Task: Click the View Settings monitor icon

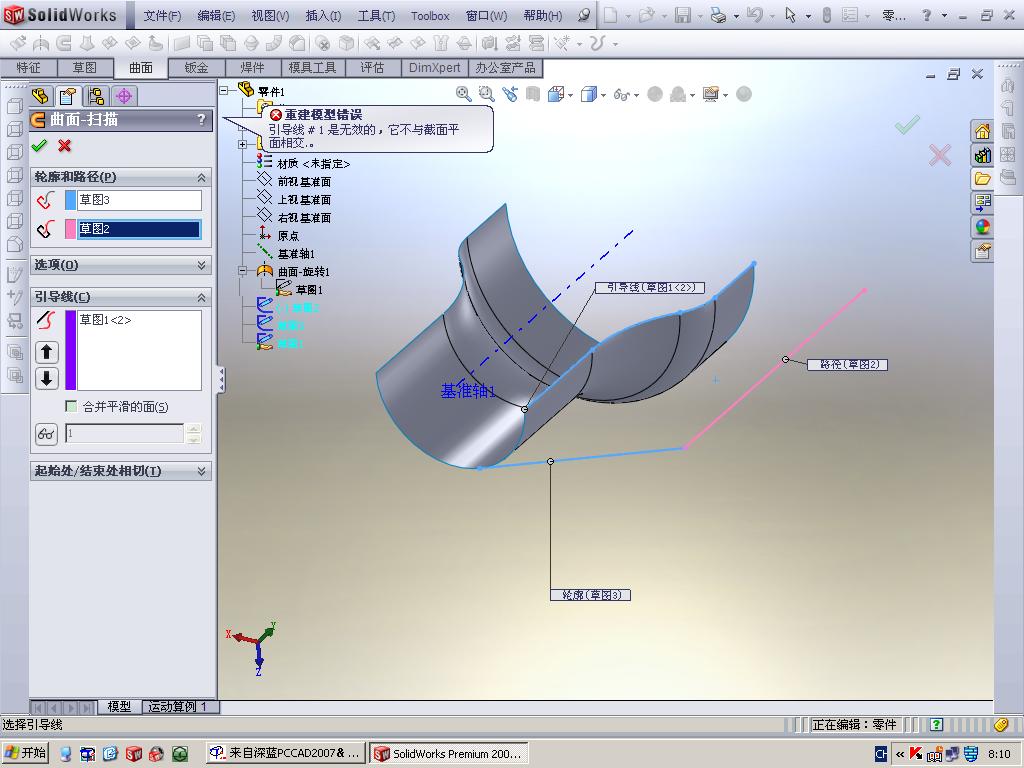Action: tap(711, 95)
